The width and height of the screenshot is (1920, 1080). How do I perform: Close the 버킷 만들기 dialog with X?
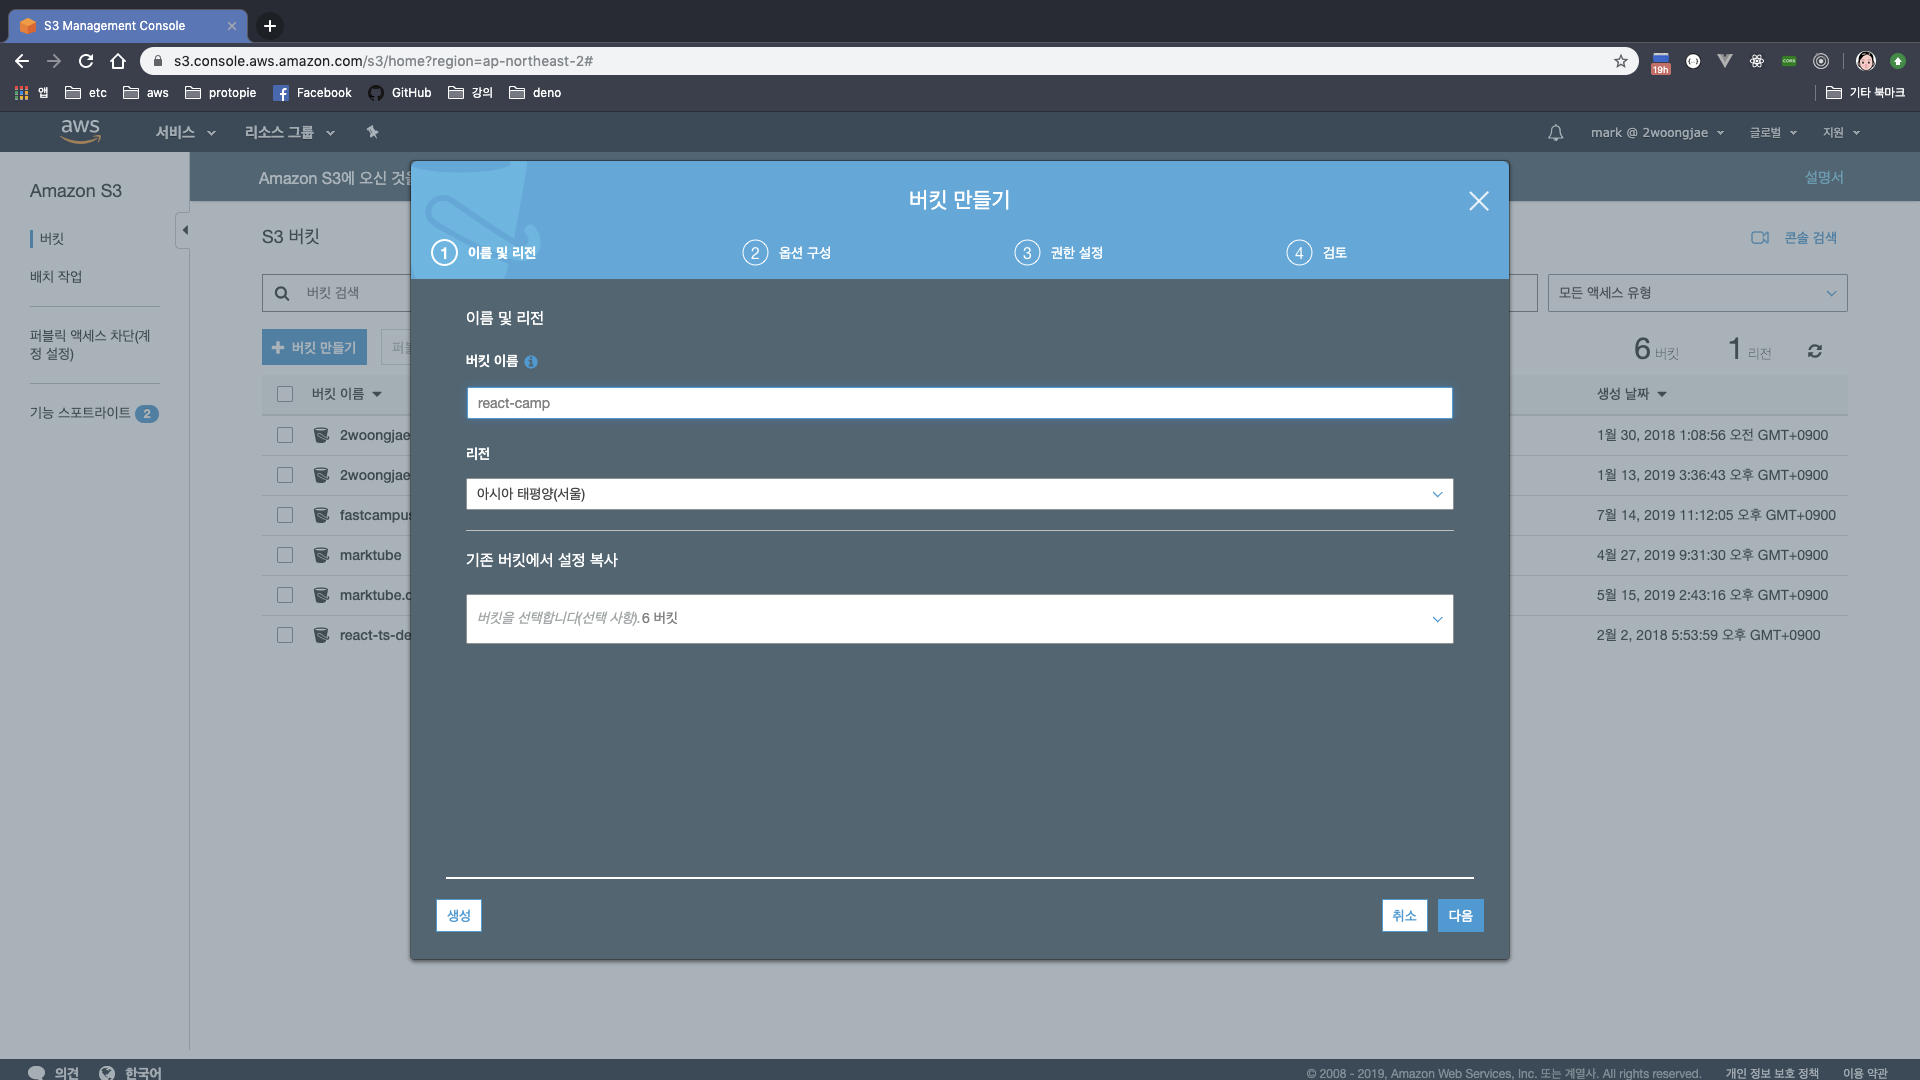pyautogui.click(x=1478, y=201)
